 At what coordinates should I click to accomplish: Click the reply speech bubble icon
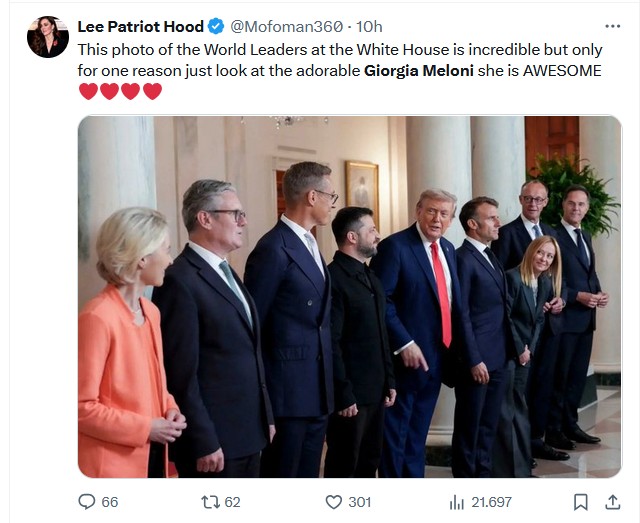(x=87, y=501)
